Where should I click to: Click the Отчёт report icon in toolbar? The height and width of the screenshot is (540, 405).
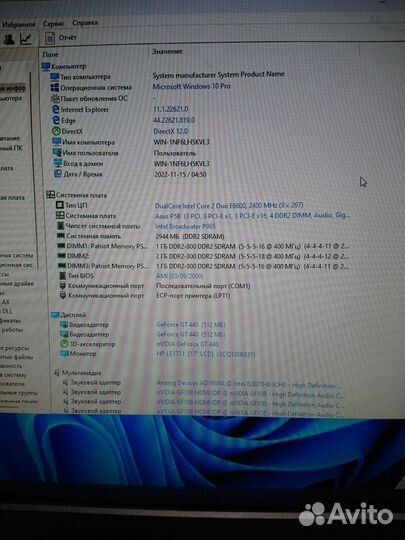click(x=50, y=38)
